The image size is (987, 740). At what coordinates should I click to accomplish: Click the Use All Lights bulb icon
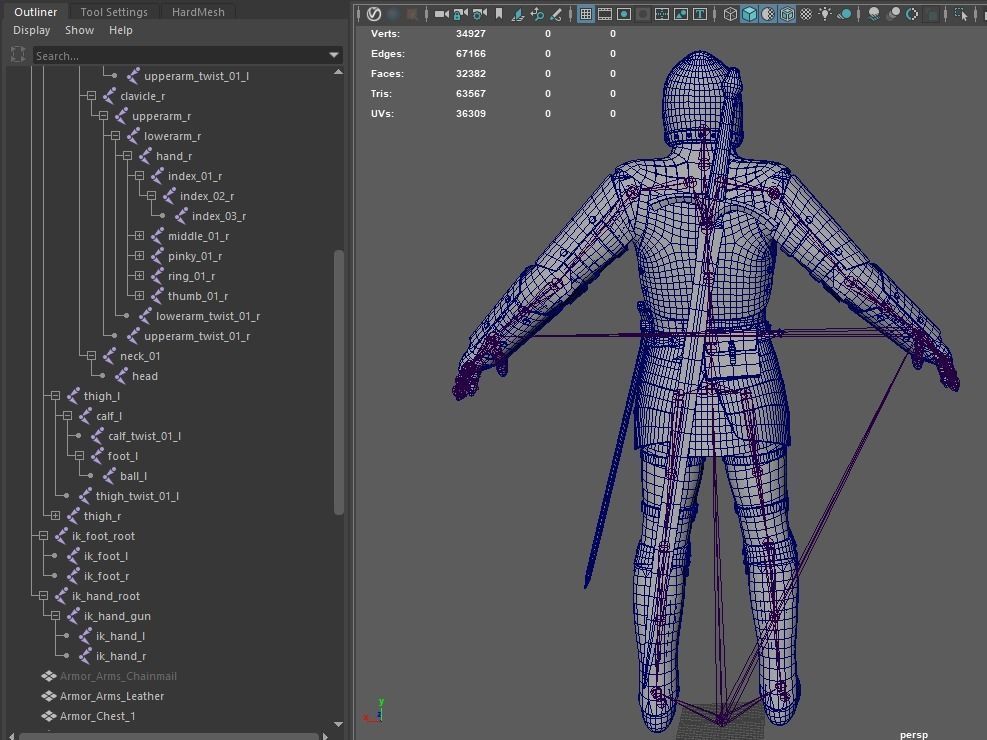click(825, 14)
